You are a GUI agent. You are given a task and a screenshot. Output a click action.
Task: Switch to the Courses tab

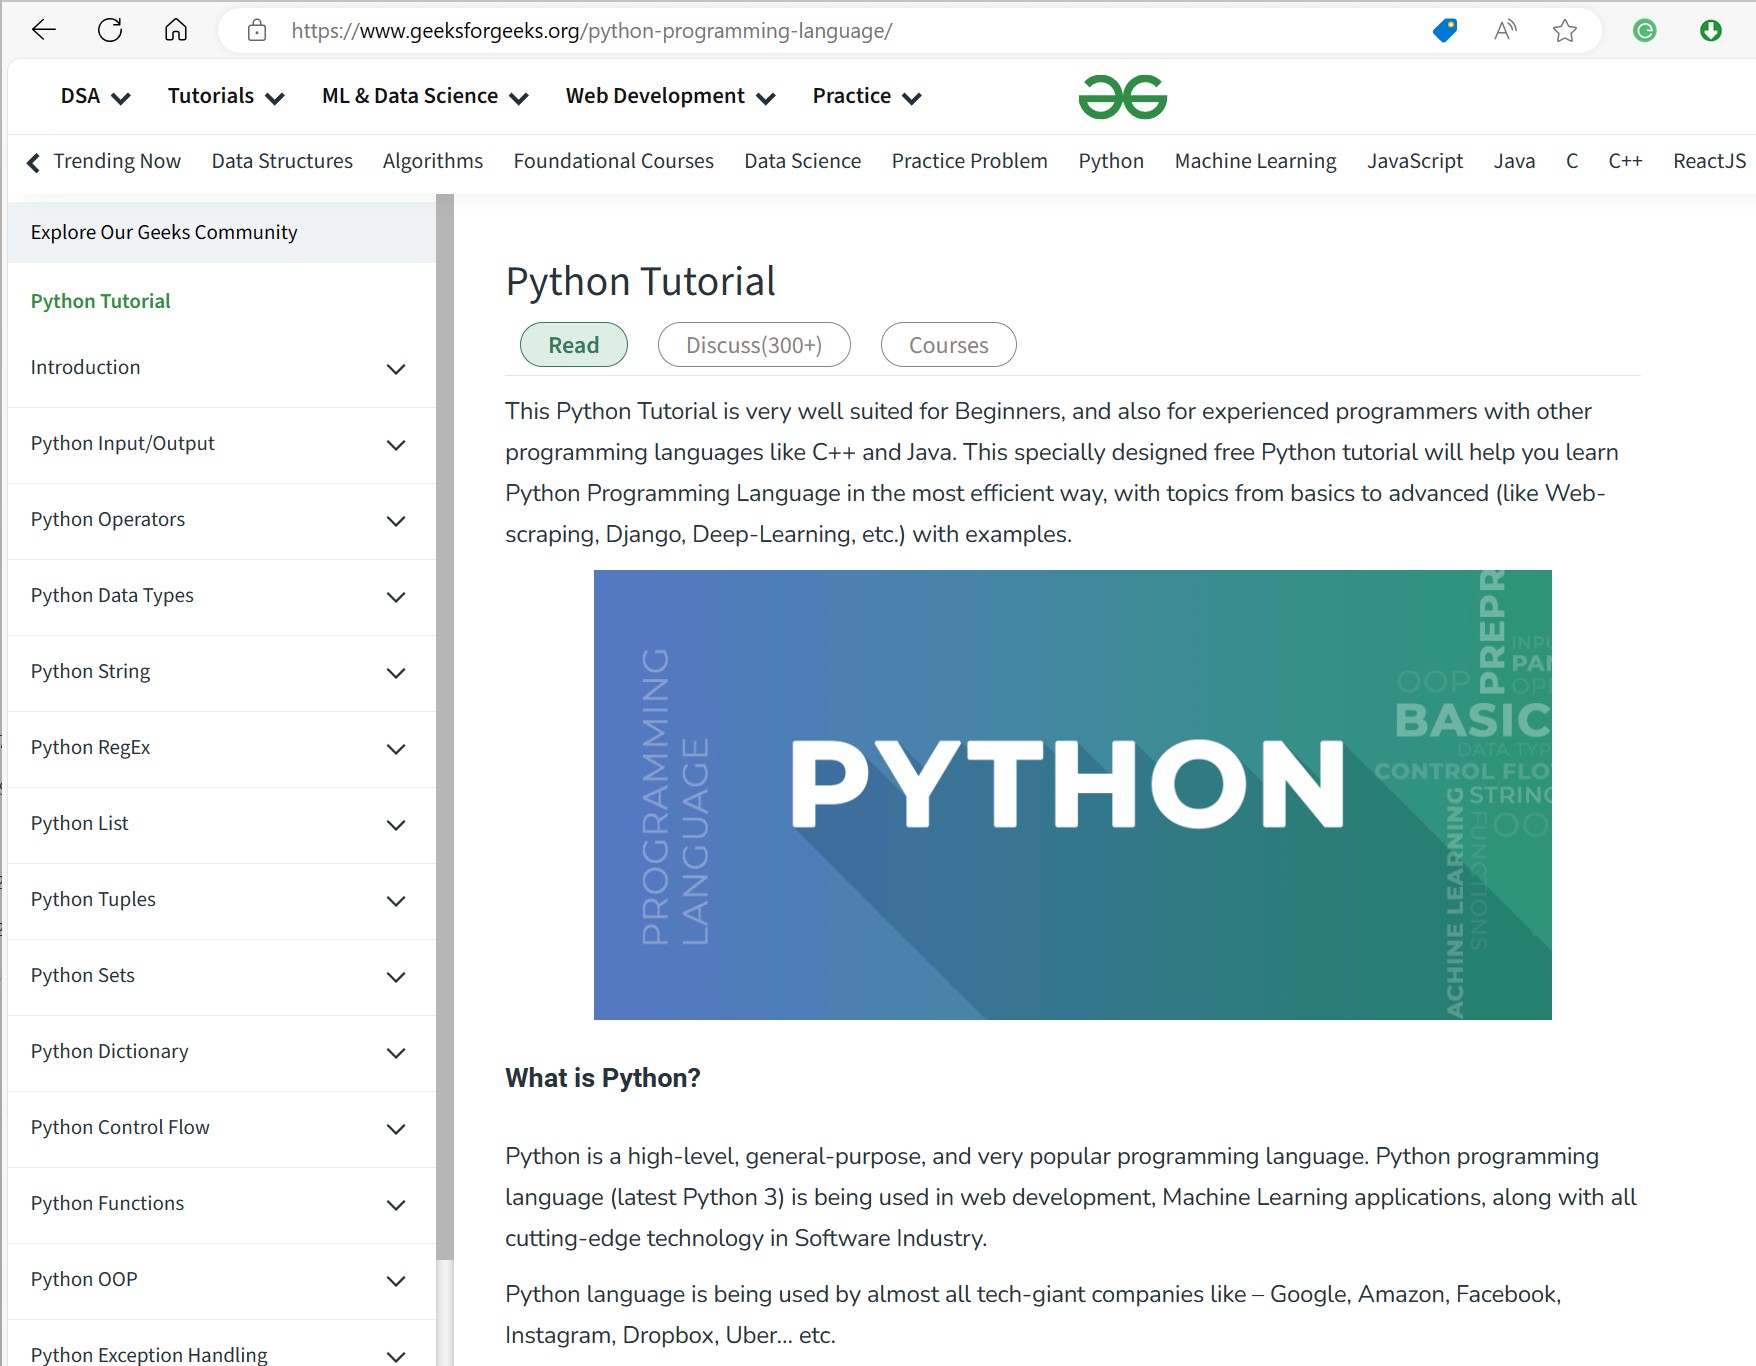948,345
